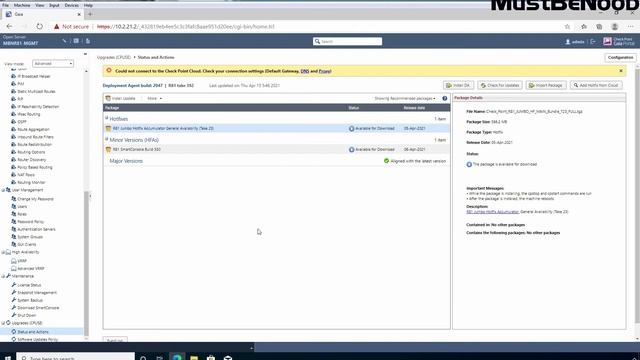The width and height of the screenshot is (640, 360).
Task: Collapse the Maintenance tree group
Action: 3,276
